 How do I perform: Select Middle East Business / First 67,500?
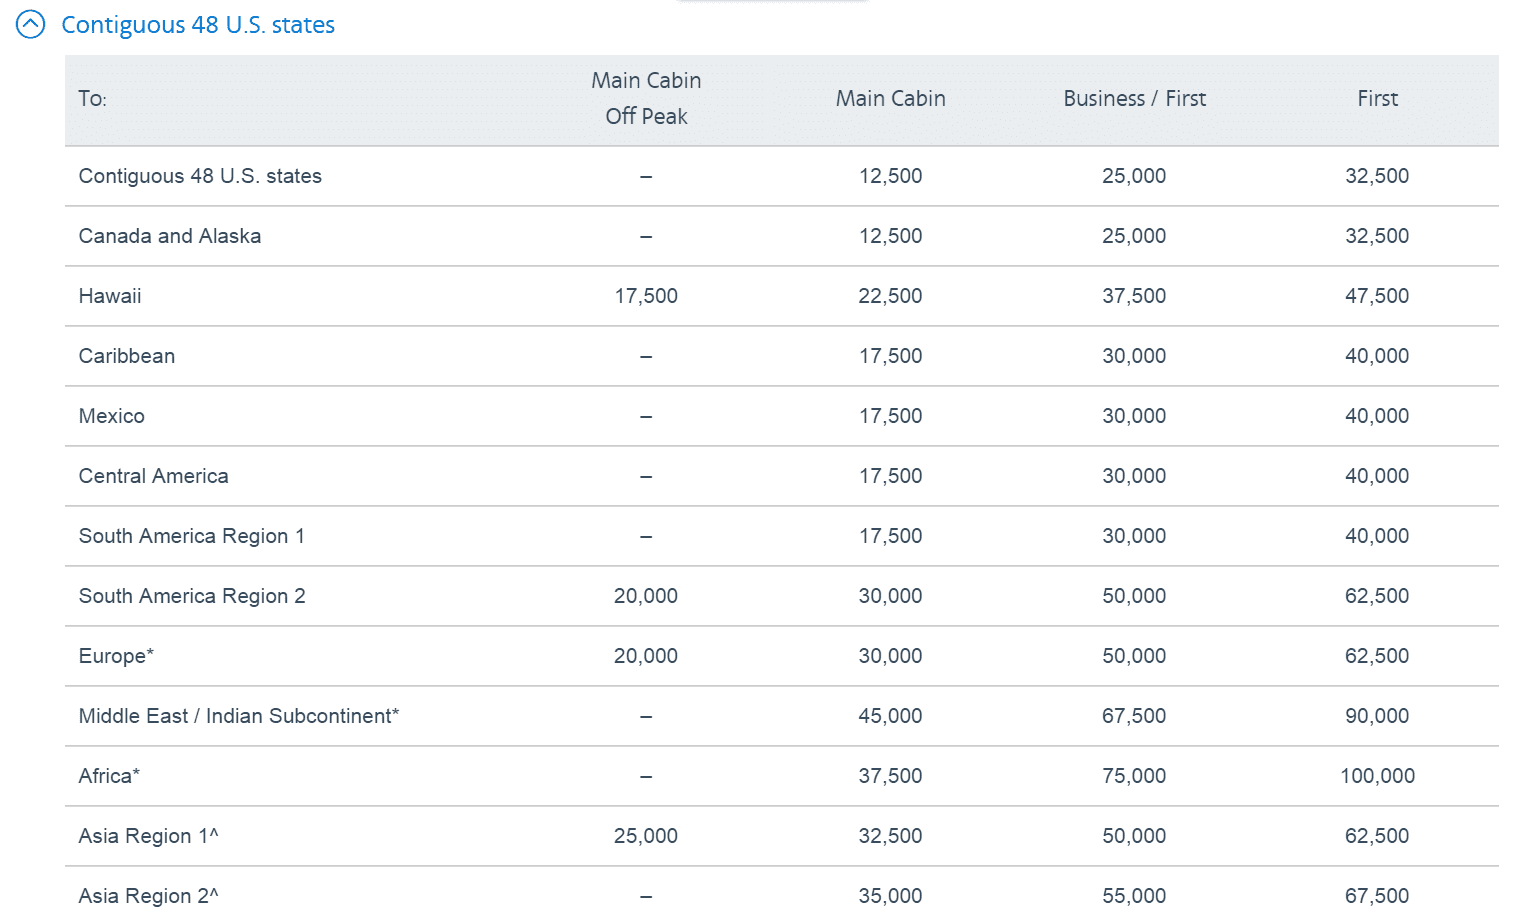pos(1134,716)
